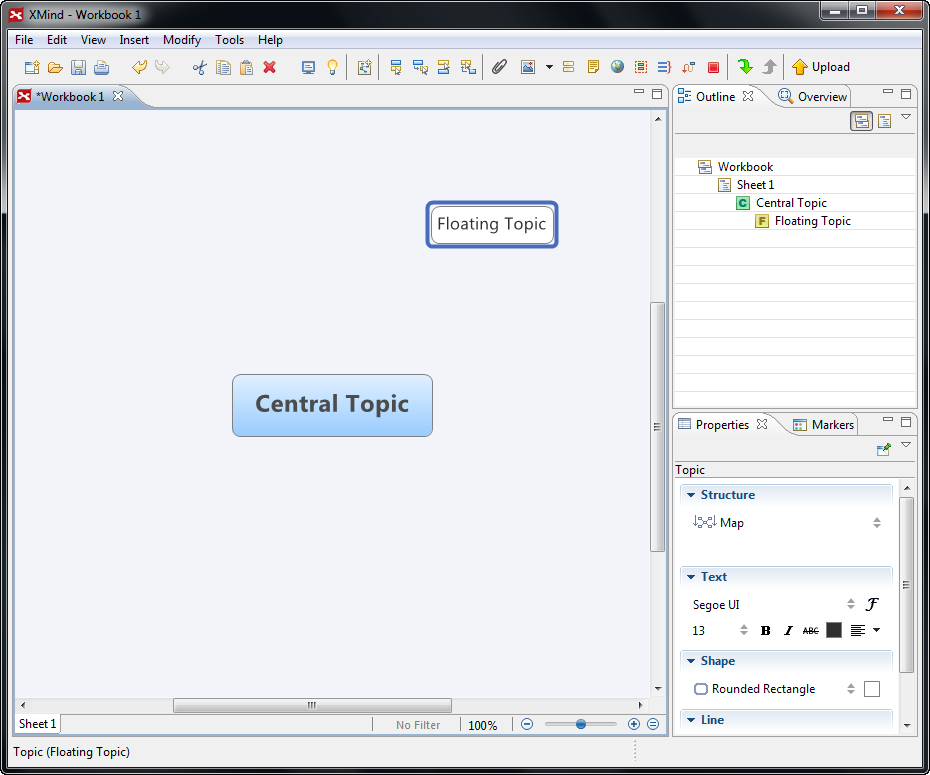The image size is (930, 775).
Task: Click the open folder toolbar icon
Action: pos(55,67)
